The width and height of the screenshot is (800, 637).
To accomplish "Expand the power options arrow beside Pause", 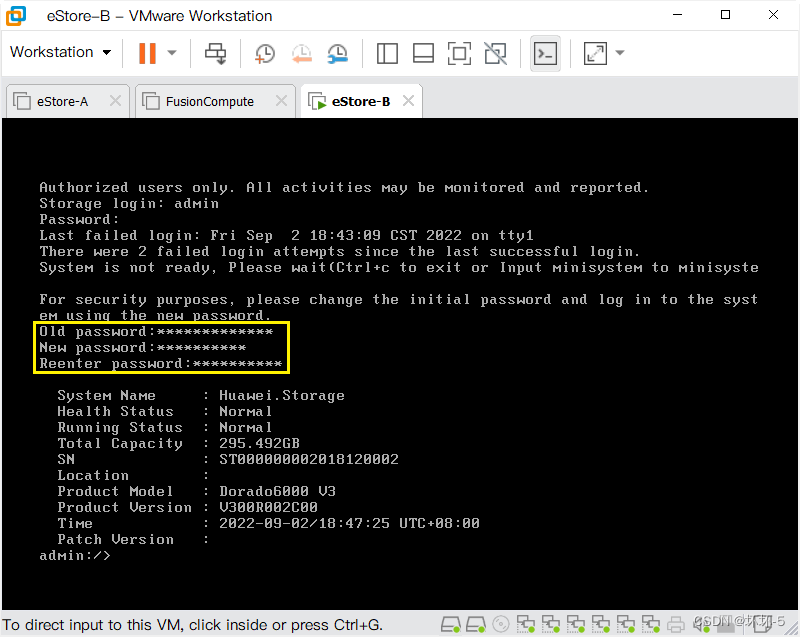I will click(x=172, y=53).
